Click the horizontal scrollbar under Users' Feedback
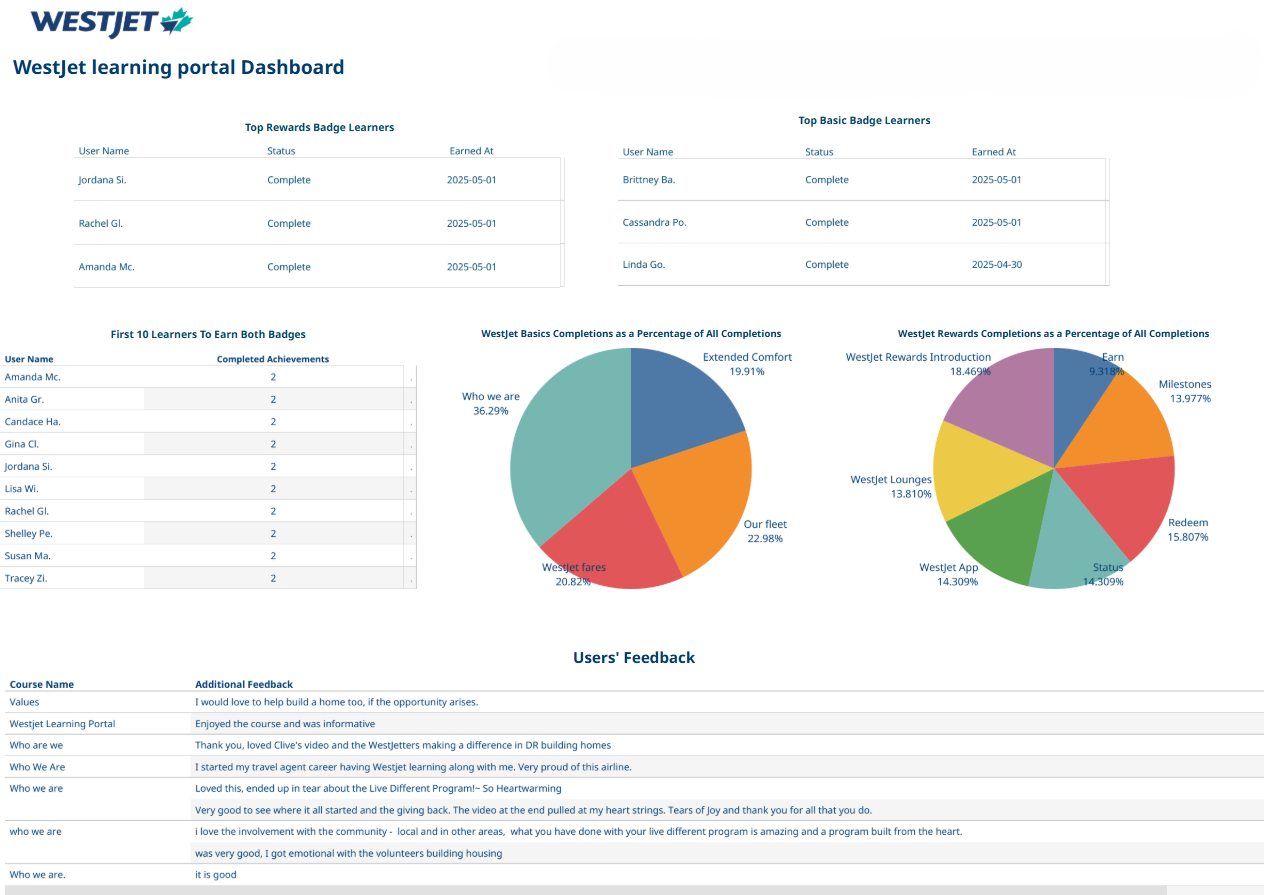1275x895 pixels. click(x=585, y=890)
